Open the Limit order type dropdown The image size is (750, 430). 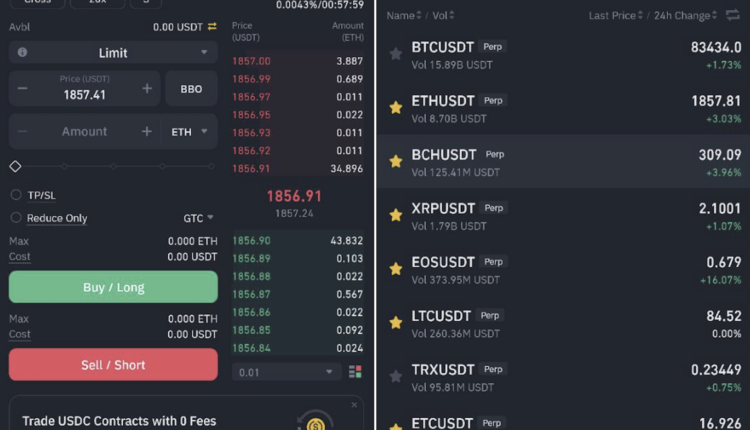(x=113, y=52)
